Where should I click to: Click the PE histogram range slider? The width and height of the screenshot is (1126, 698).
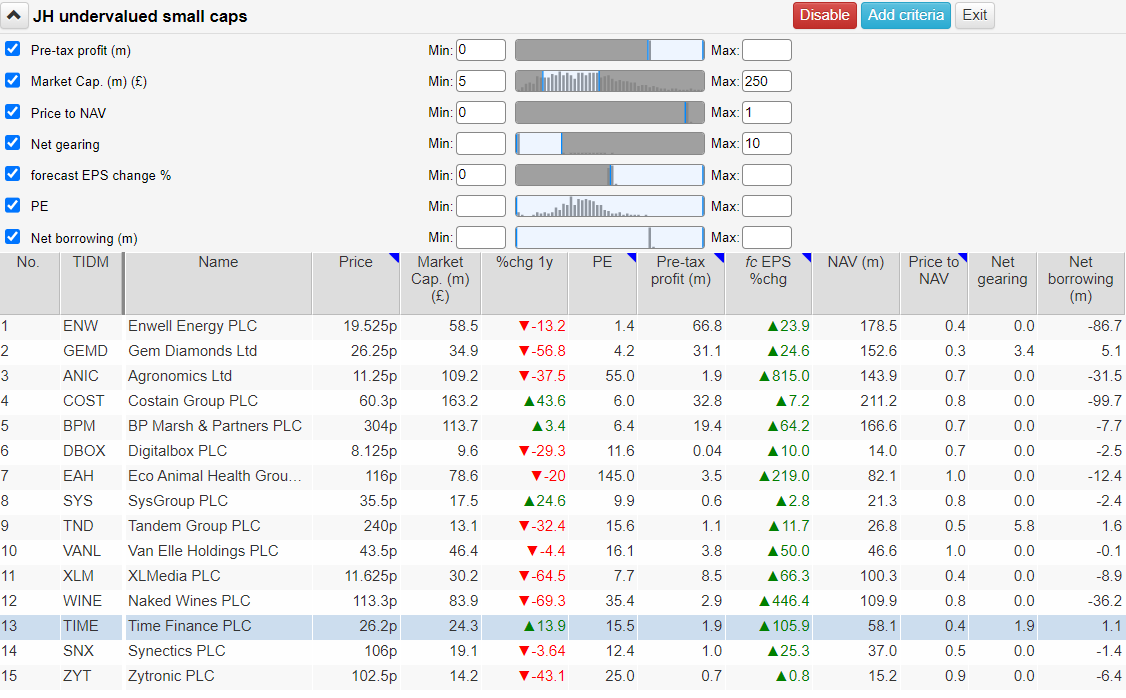pos(610,206)
